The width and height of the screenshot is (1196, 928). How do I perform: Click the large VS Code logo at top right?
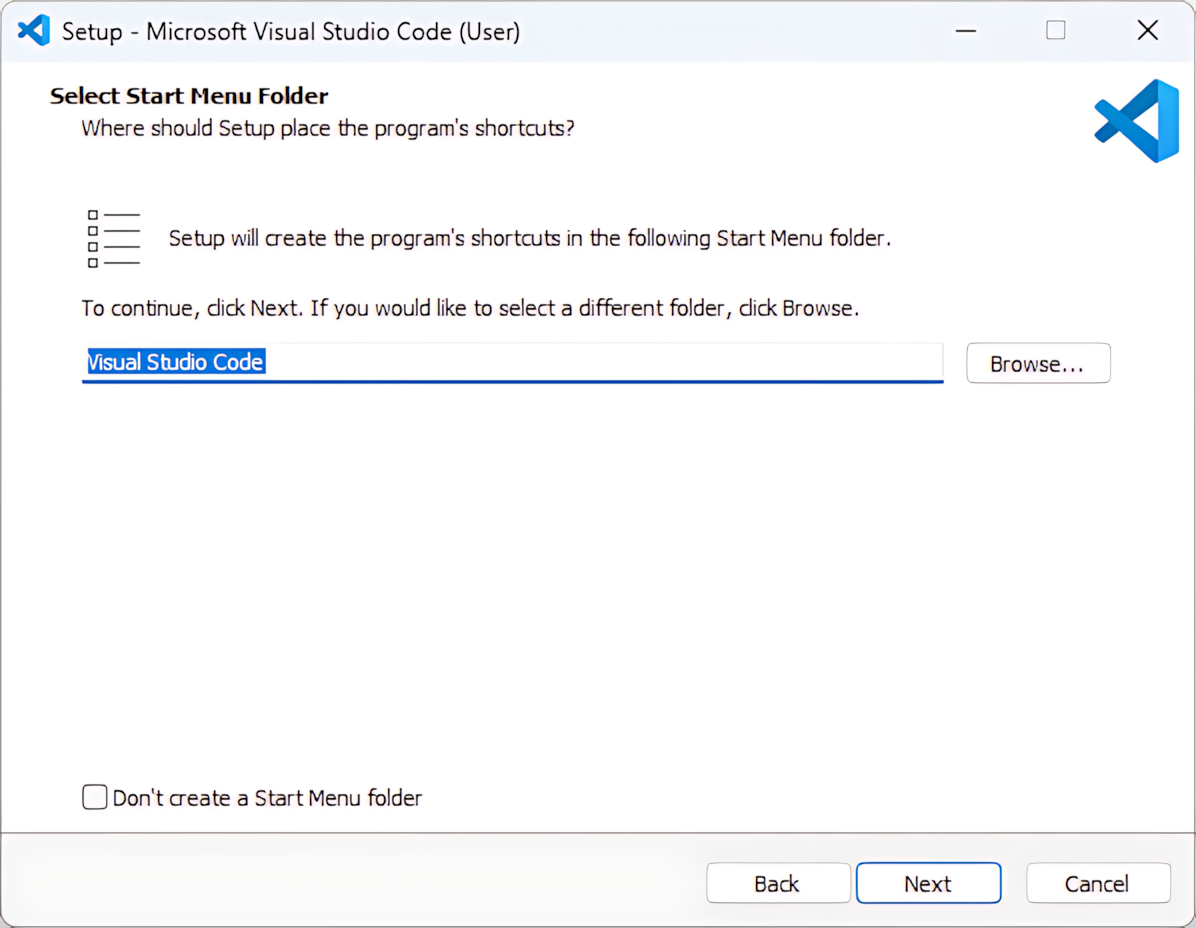(1137, 121)
